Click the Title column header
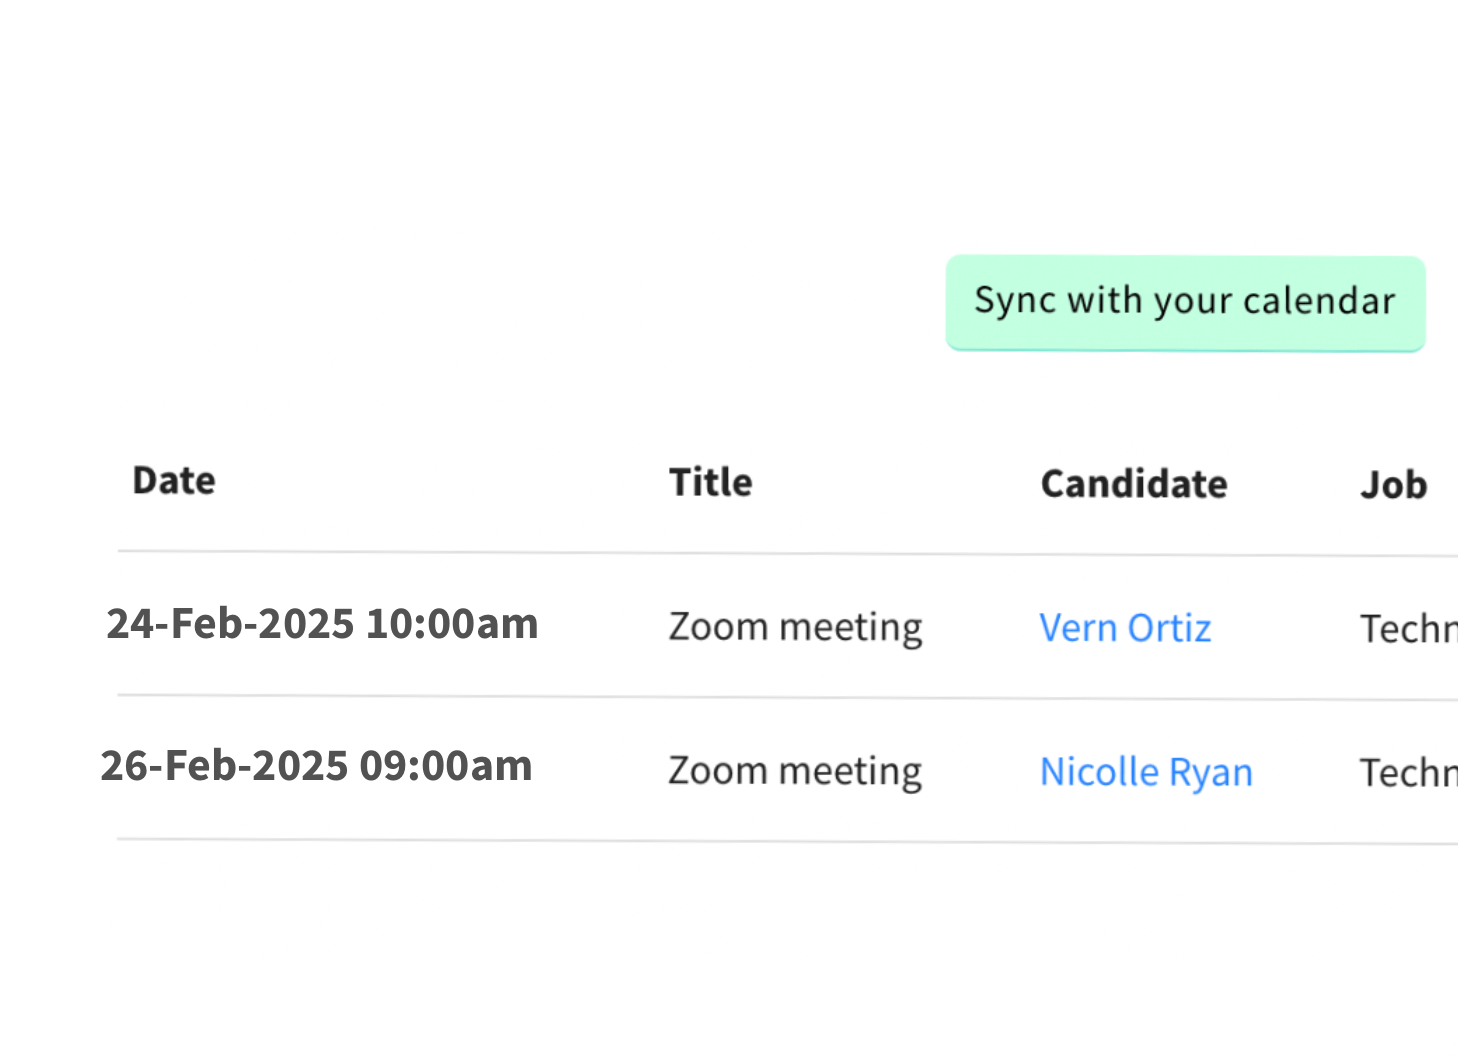 click(710, 482)
